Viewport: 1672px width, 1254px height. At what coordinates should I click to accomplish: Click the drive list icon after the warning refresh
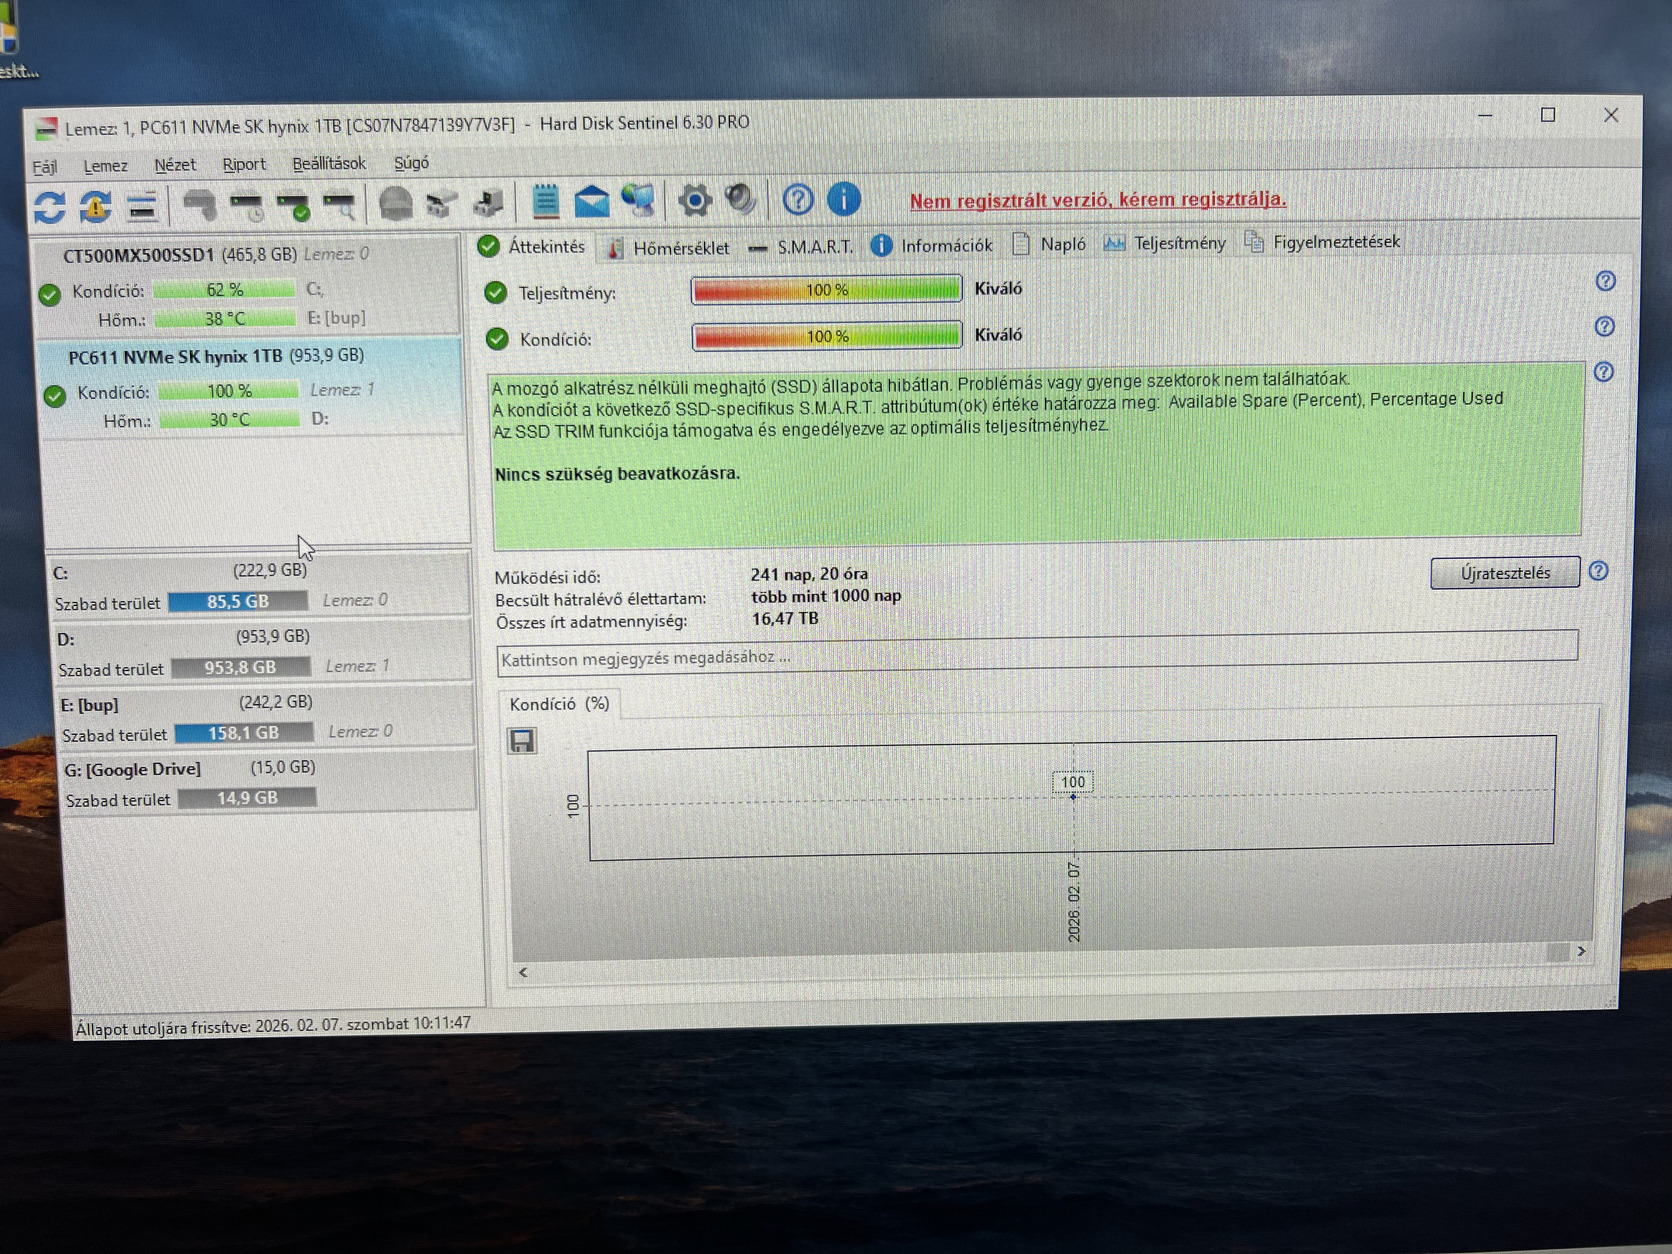(x=142, y=207)
